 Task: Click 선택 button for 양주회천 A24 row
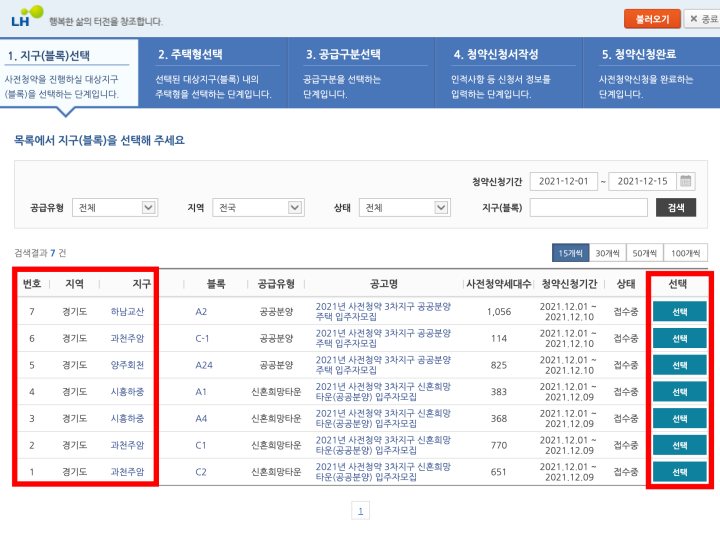[680, 365]
